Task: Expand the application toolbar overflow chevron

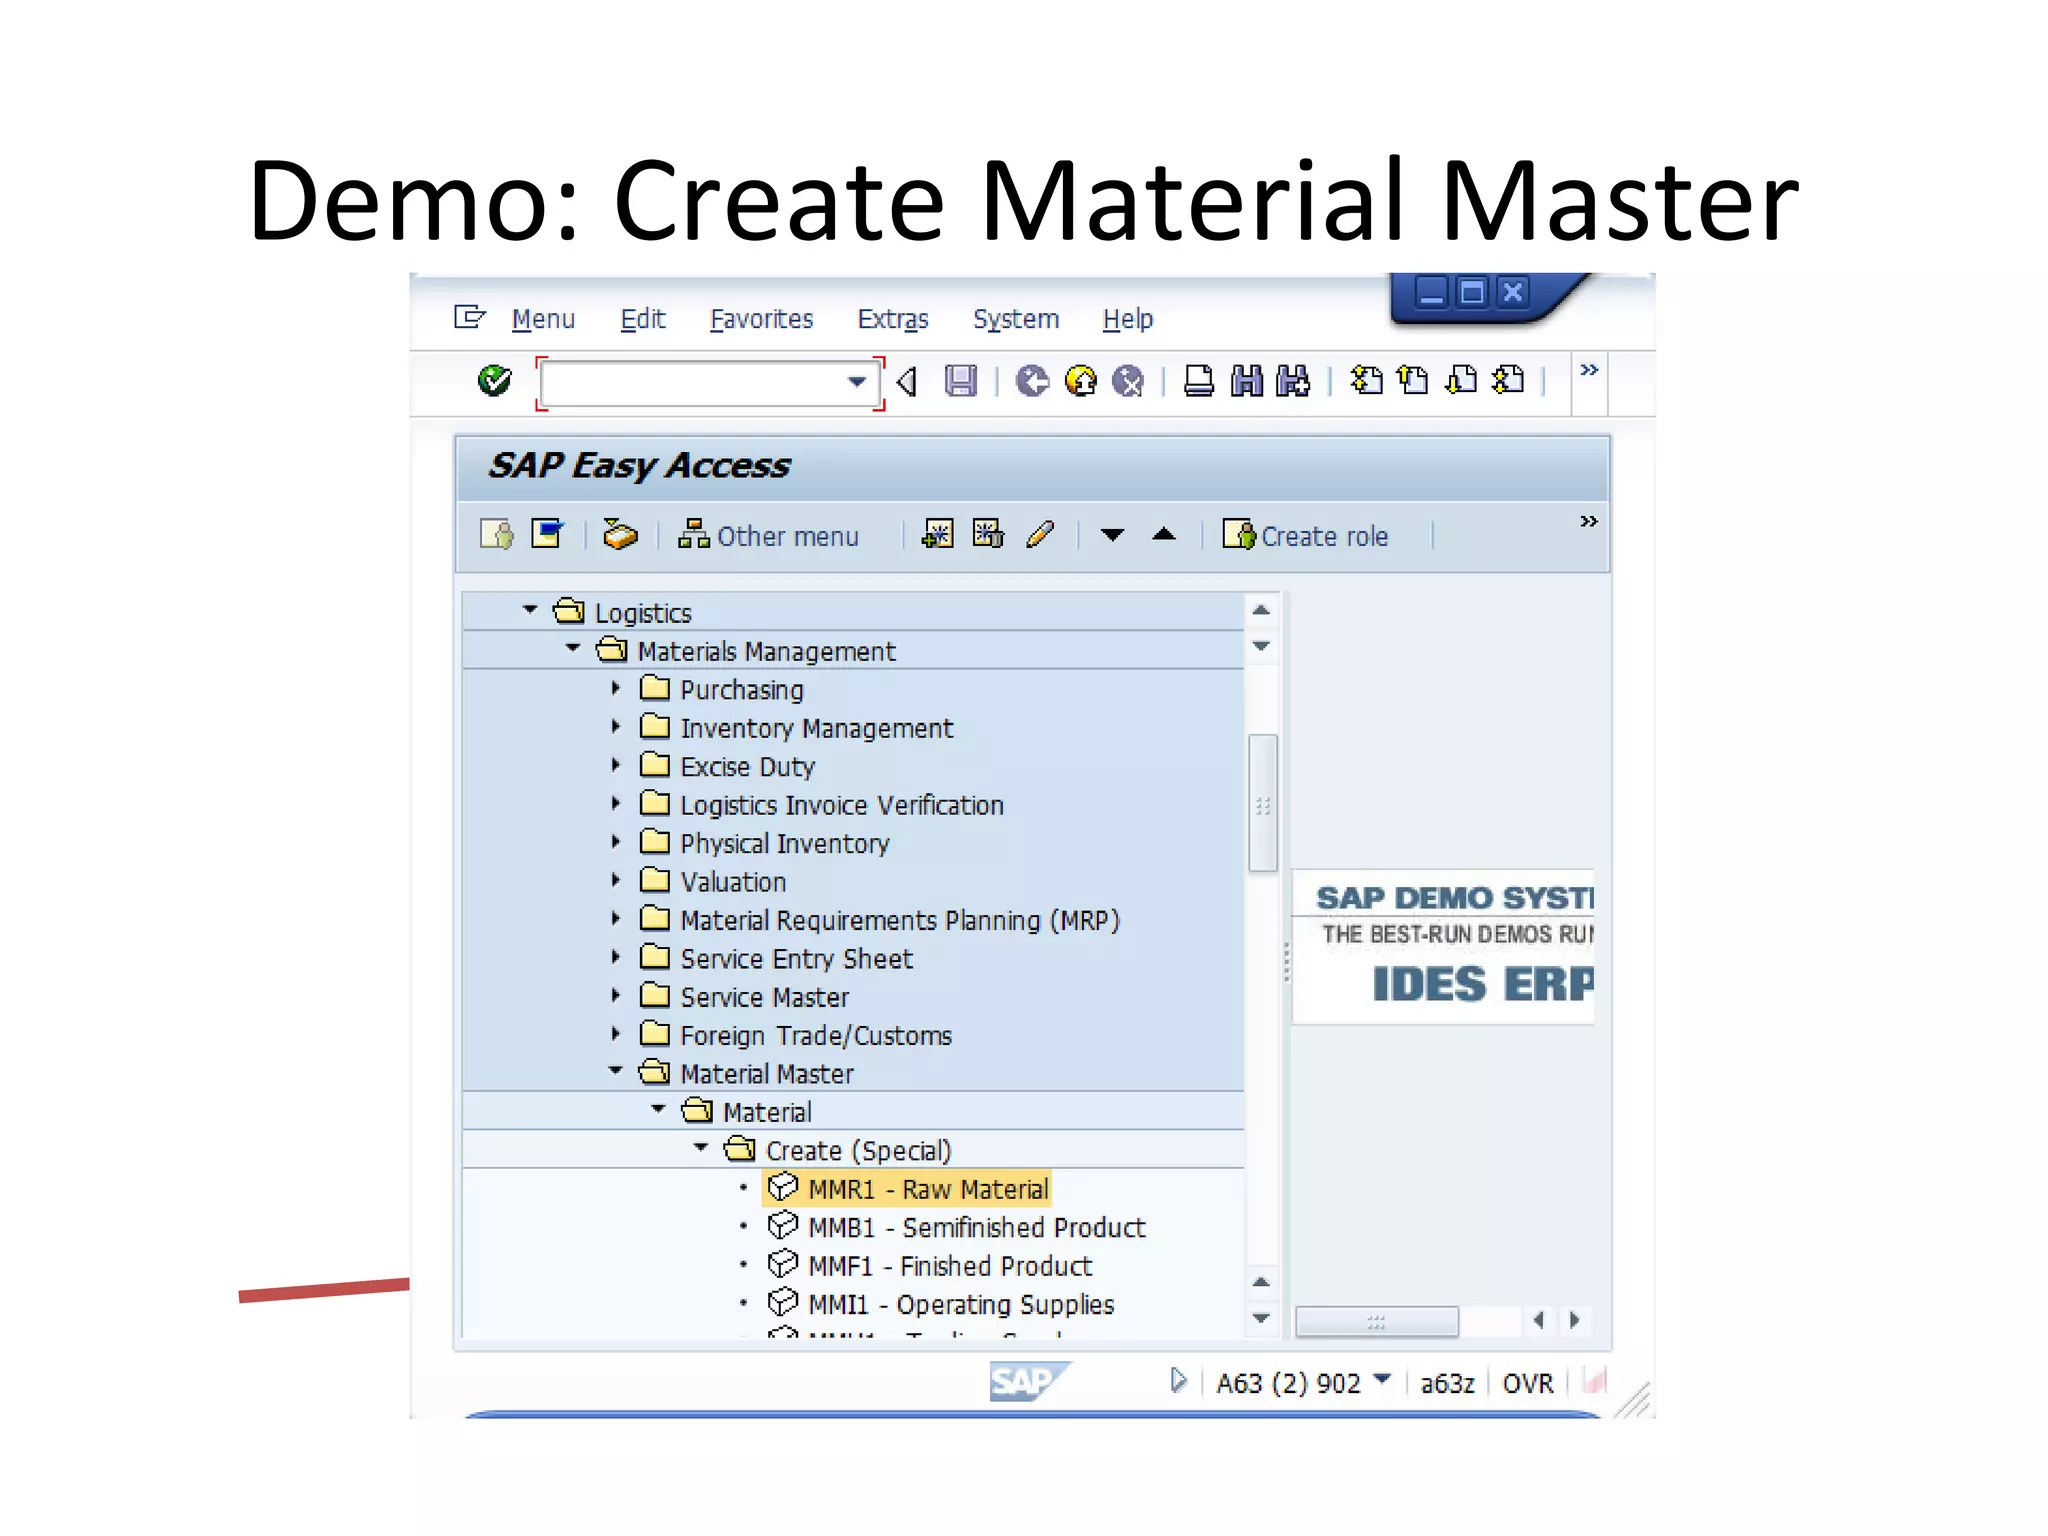Action: pos(1589,521)
